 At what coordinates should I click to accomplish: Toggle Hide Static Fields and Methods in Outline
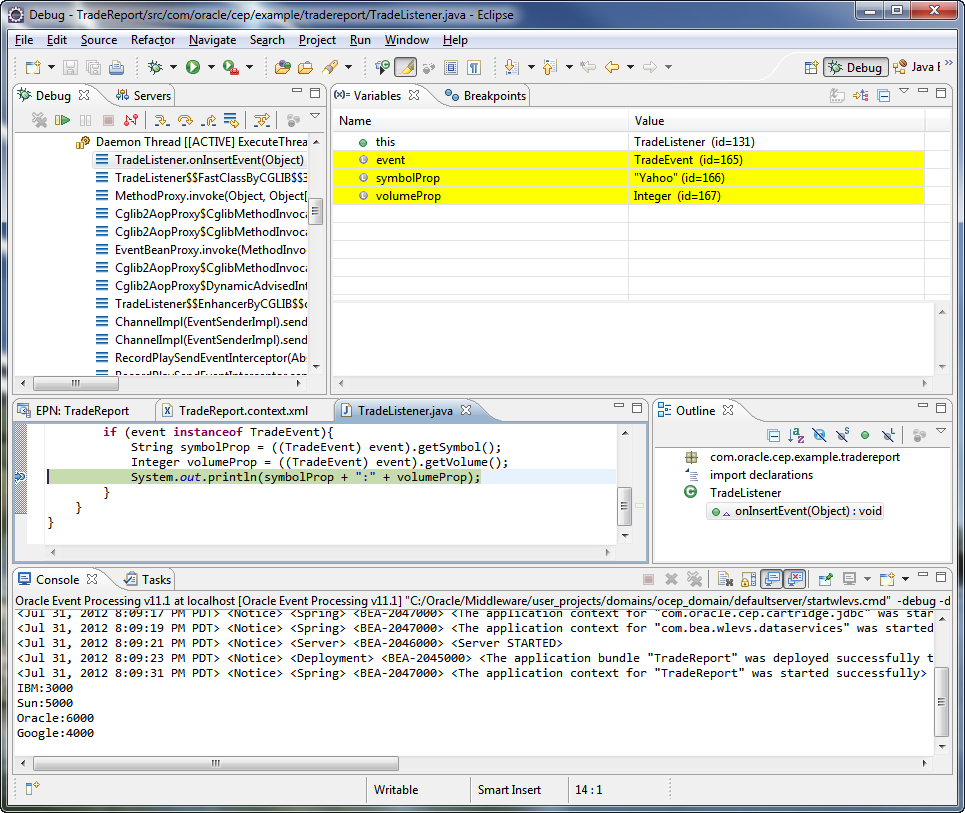842,436
